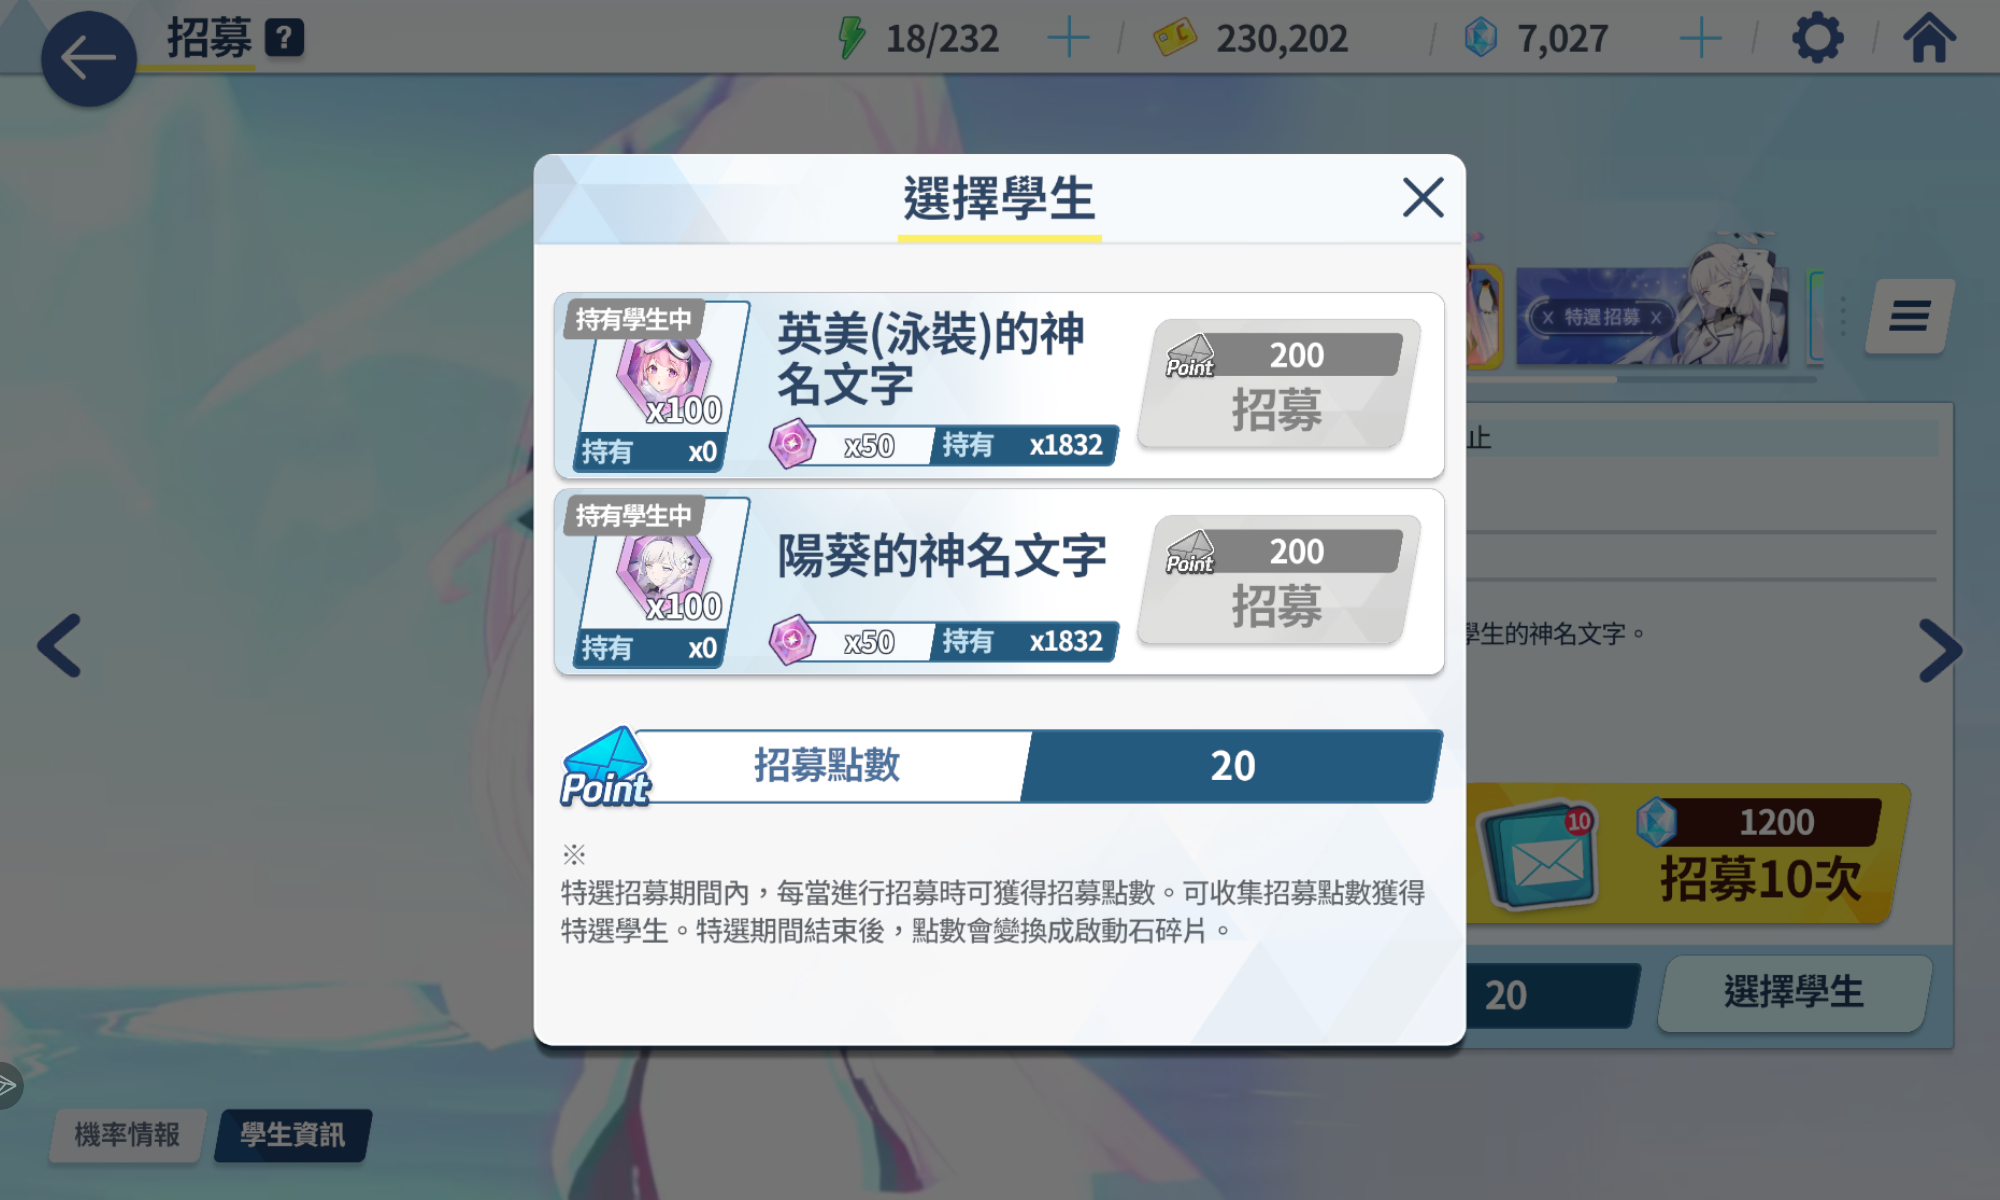The height and width of the screenshot is (1200, 2000).
Task: Click the 選擇學生 button behind dialog
Action: coord(1794,993)
